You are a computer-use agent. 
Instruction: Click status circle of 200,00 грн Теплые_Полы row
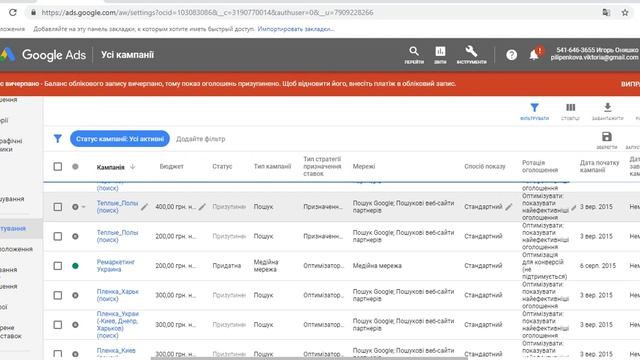tap(75, 236)
